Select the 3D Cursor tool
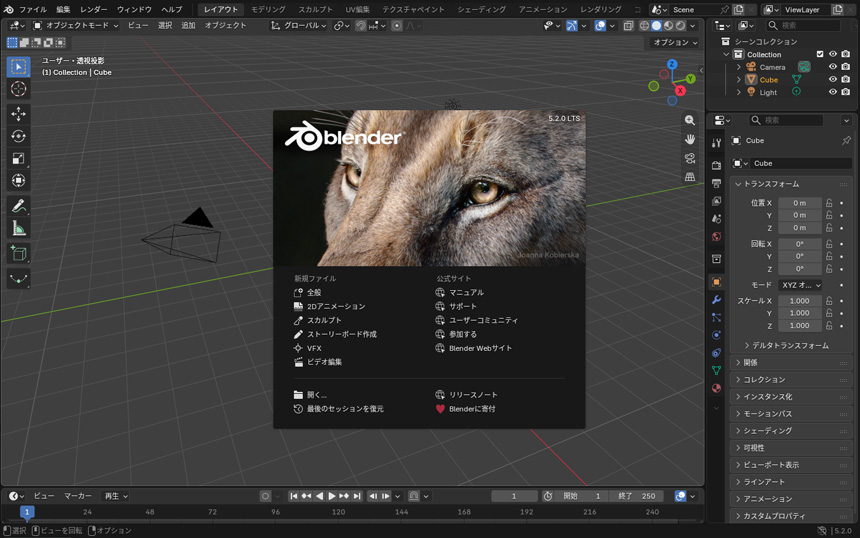The width and height of the screenshot is (860, 538). point(18,89)
